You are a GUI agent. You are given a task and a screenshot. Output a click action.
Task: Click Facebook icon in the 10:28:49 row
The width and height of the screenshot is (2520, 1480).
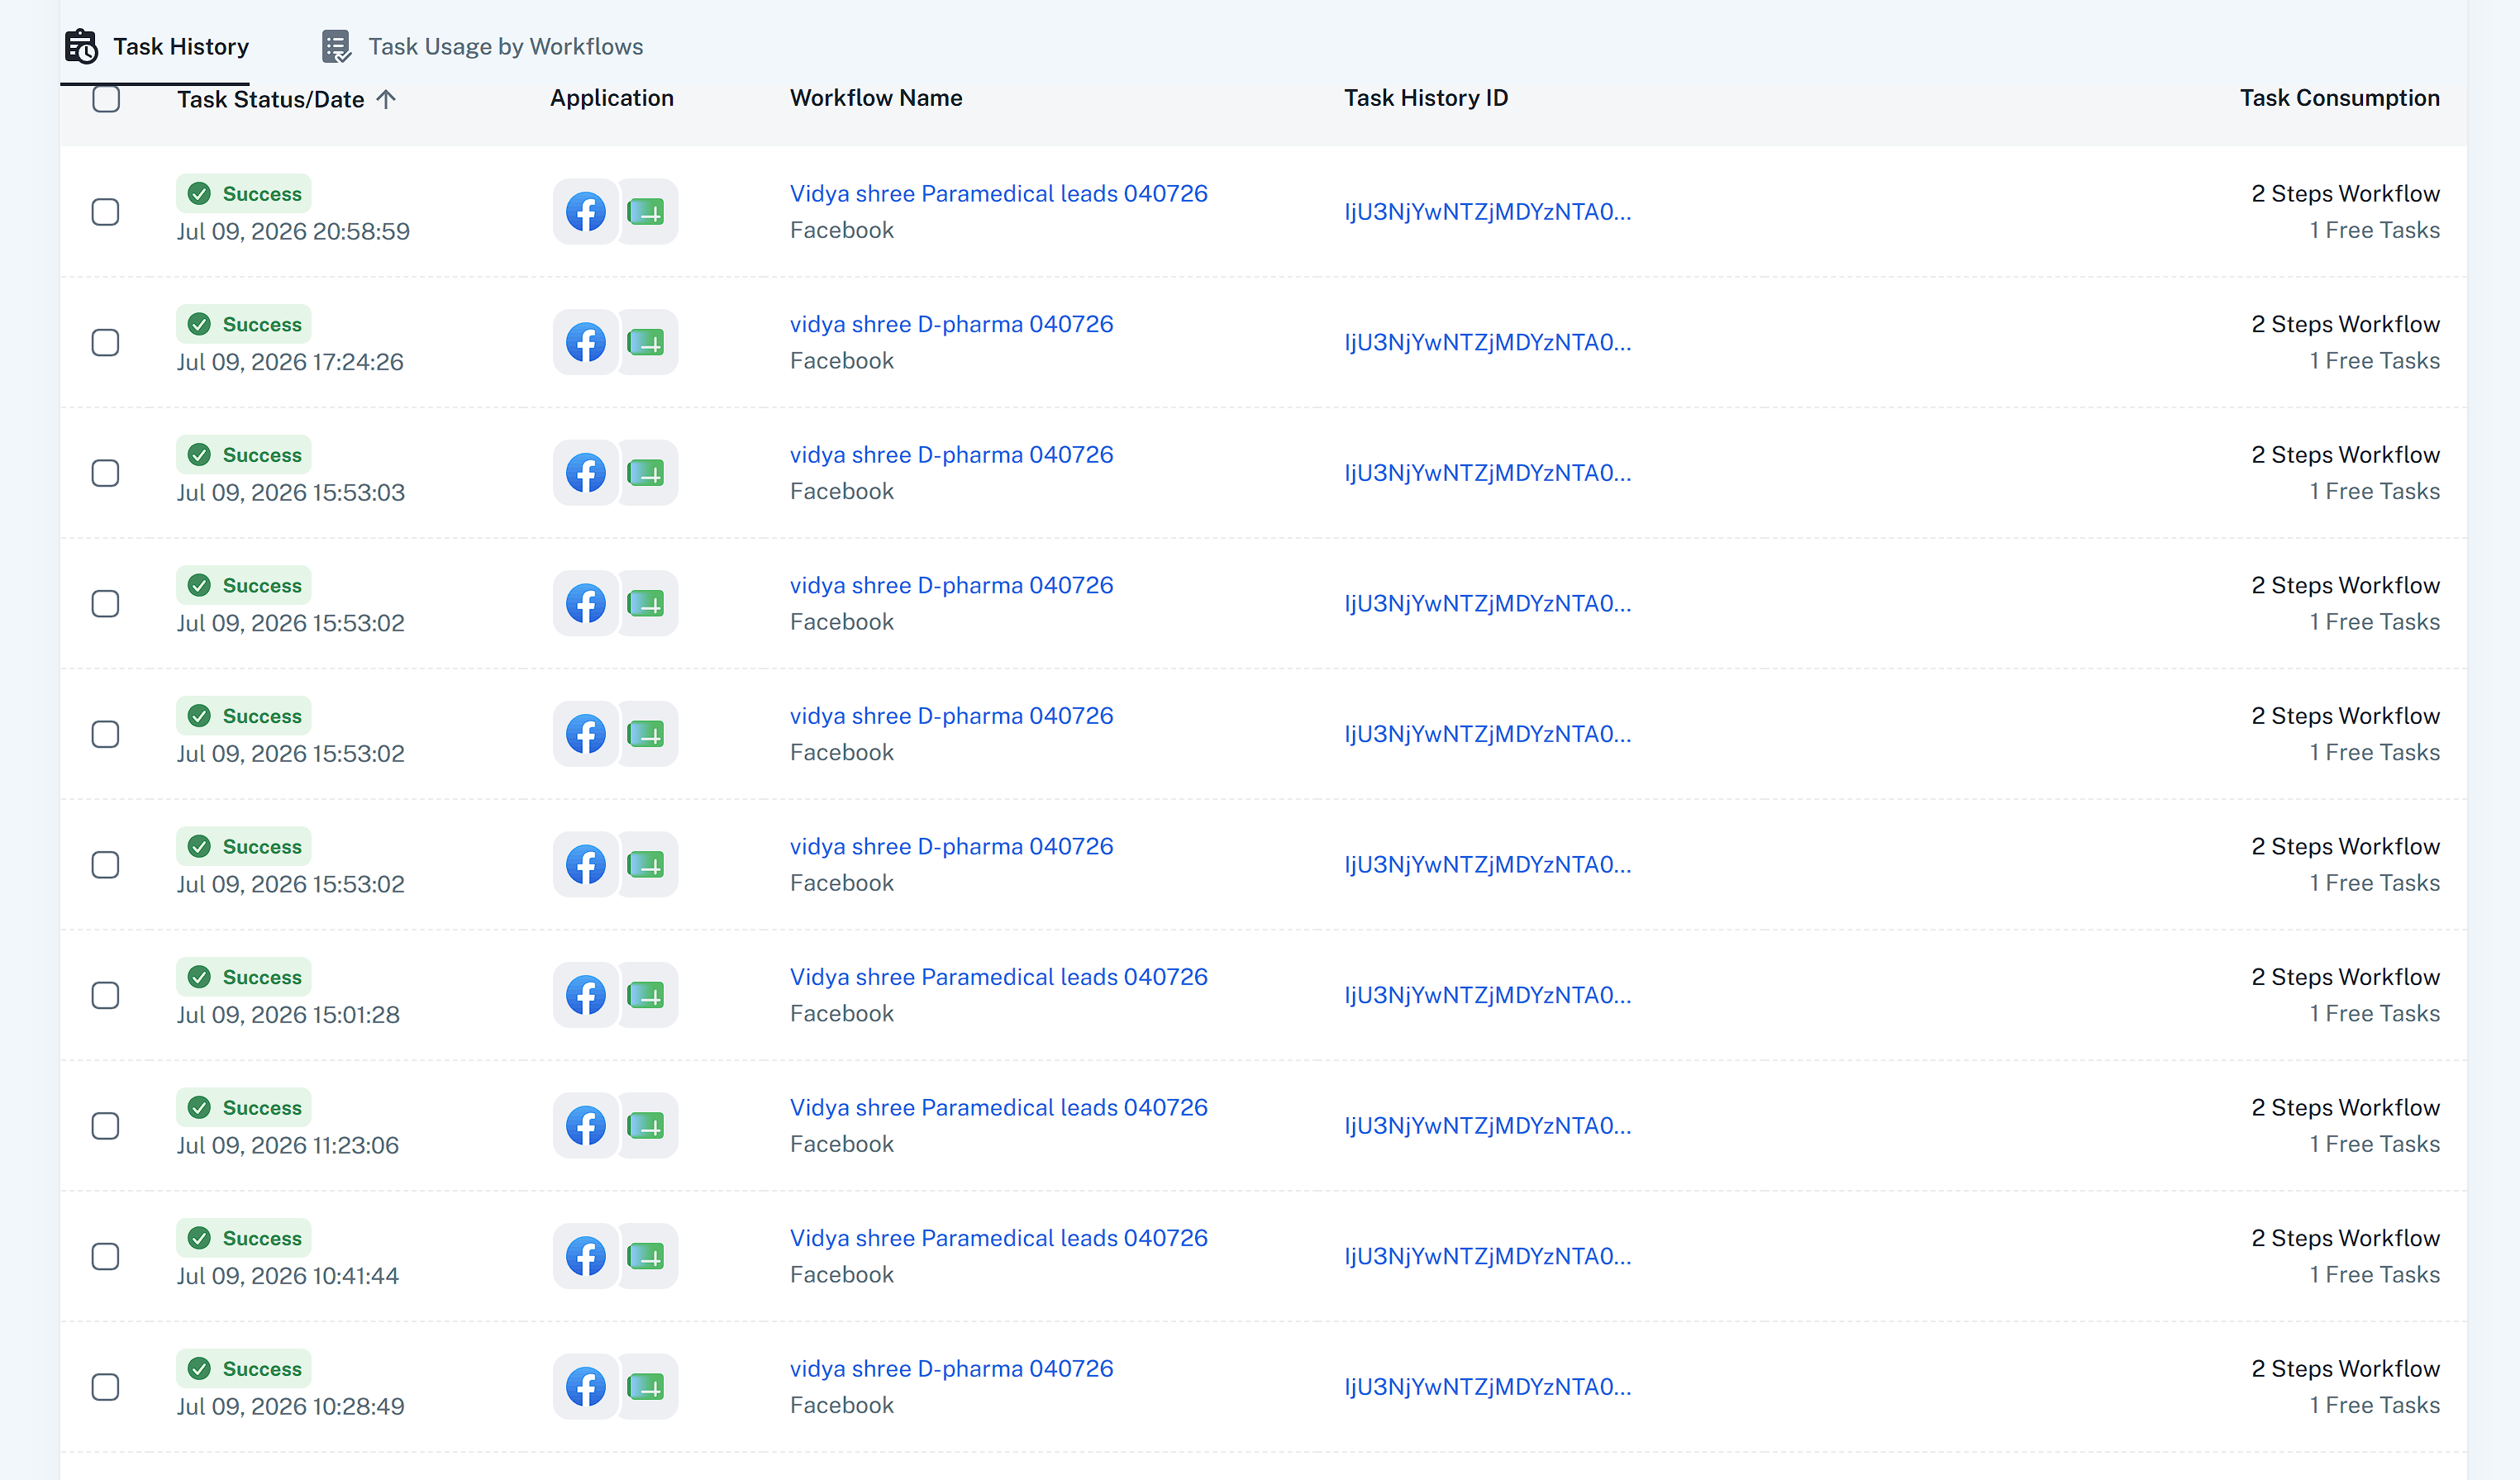[x=586, y=1387]
